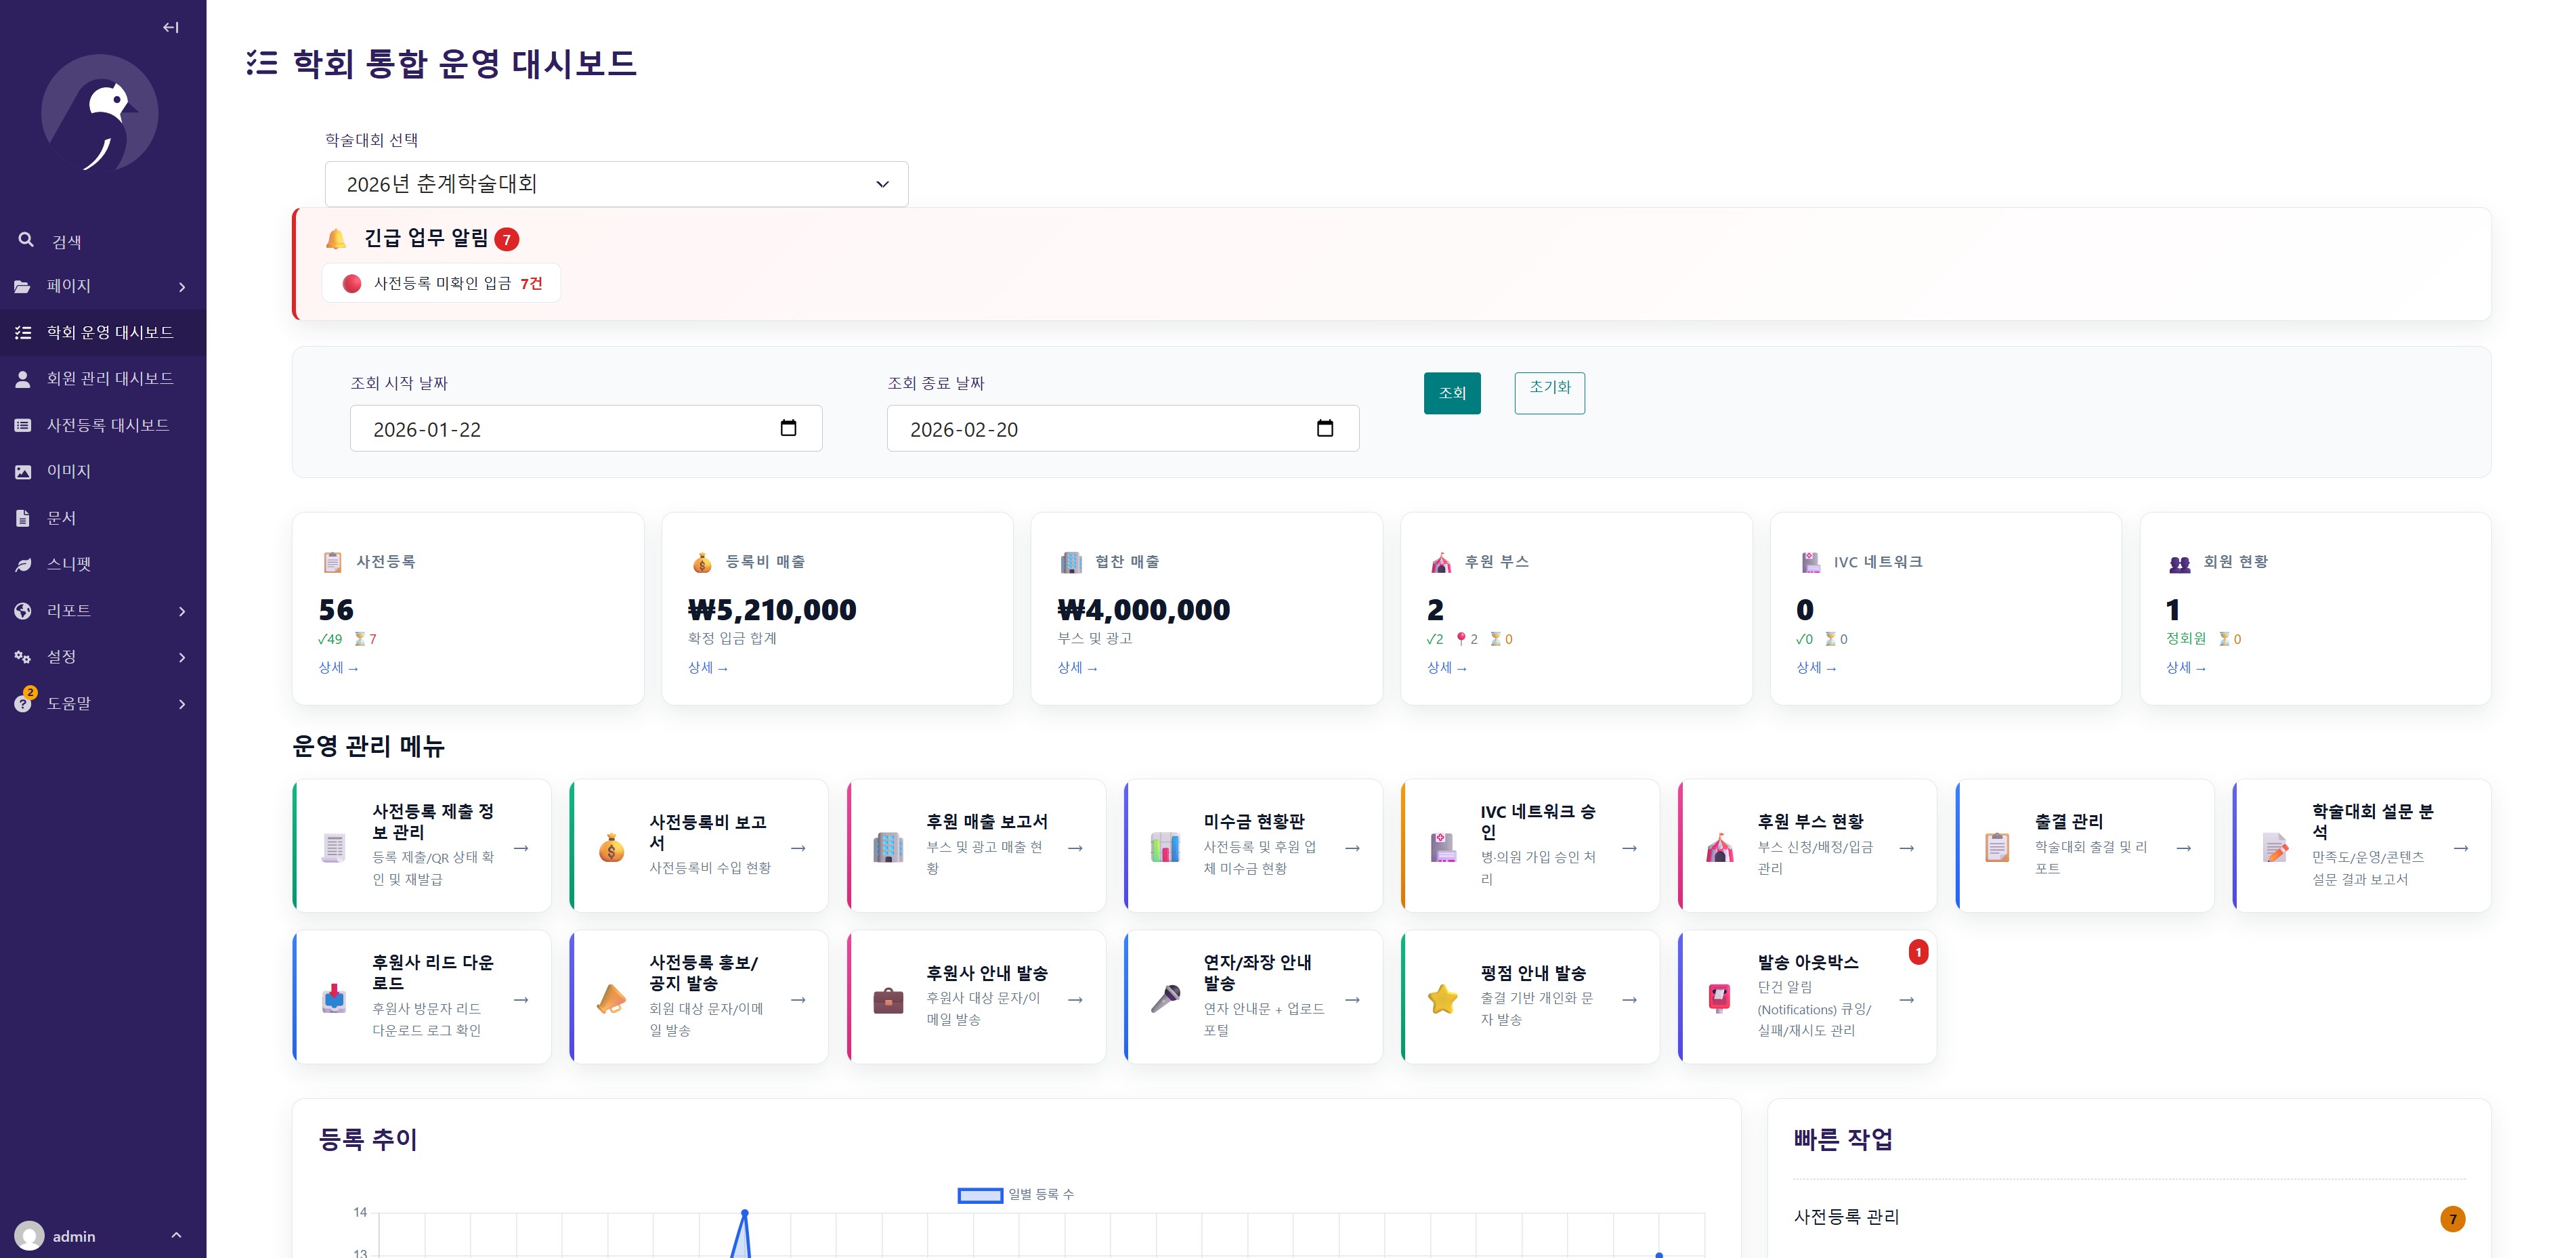Open the 2026년 춘계학술대회 conference dropdown
Viewport: 2576px width, 1258px height.
[615, 184]
